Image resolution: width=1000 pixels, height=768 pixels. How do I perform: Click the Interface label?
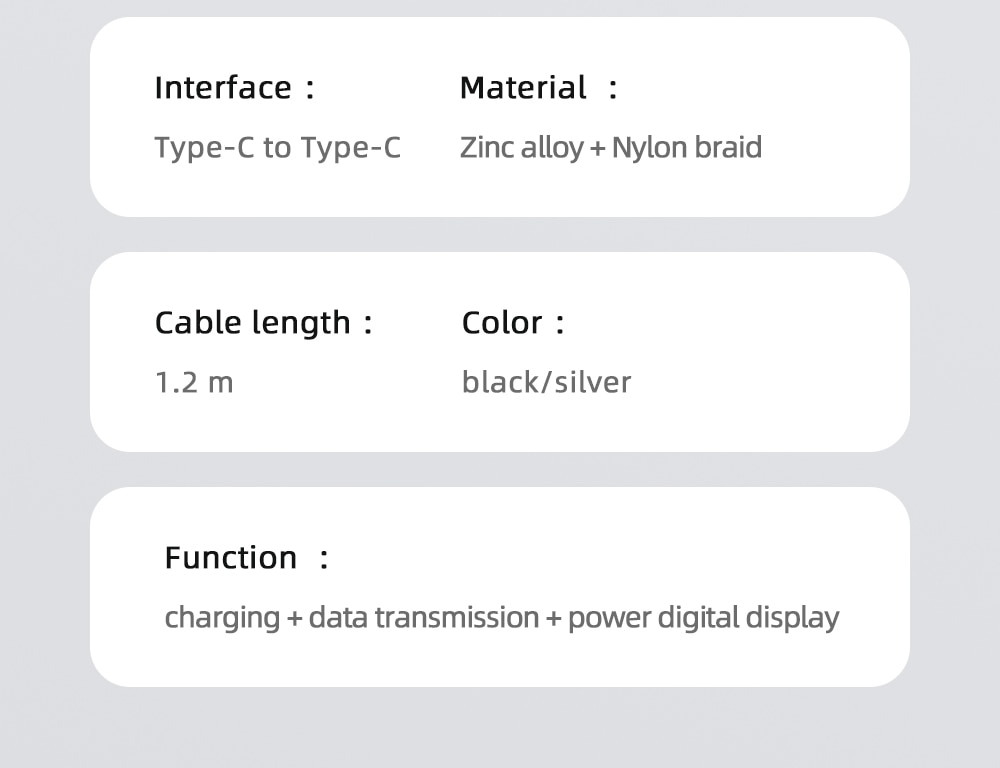223,88
